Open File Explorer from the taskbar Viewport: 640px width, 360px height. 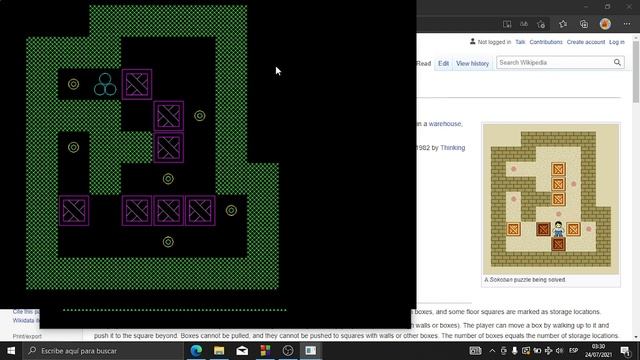[219, 351]
